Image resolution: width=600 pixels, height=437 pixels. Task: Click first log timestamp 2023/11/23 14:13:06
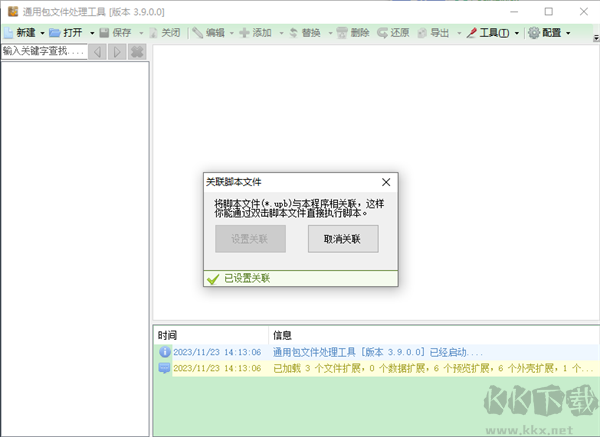(217, 352)
